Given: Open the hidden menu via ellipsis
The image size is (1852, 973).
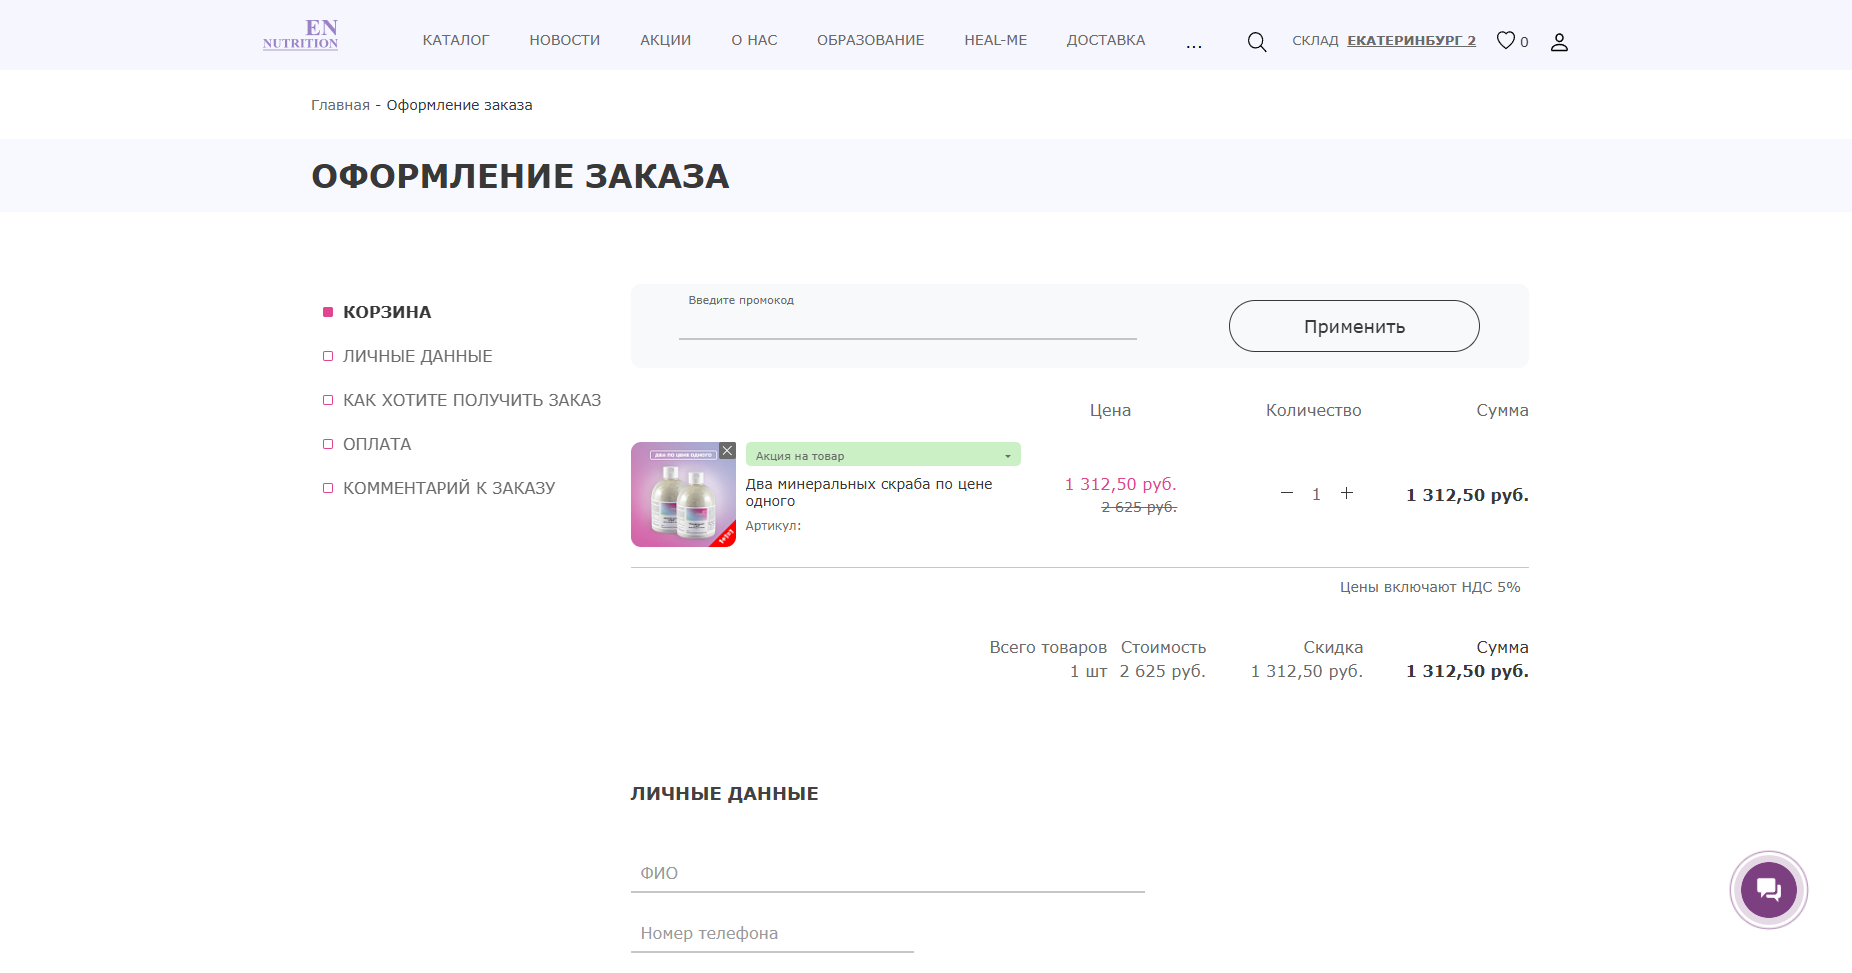Looking at the screenshot, I should pos(1193,44).
